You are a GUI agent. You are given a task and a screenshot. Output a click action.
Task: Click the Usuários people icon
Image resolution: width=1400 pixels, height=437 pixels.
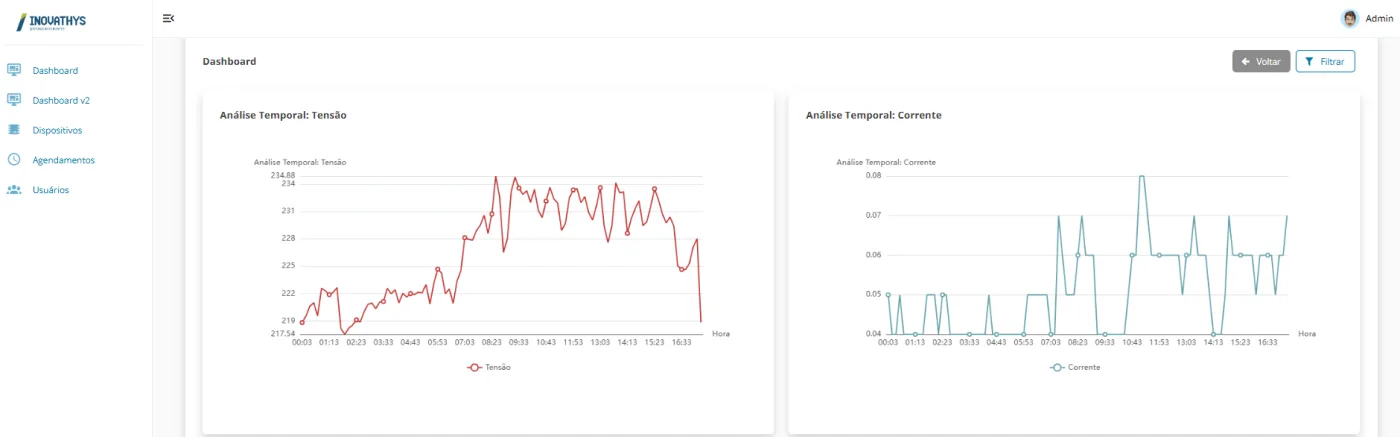(14, 189)
